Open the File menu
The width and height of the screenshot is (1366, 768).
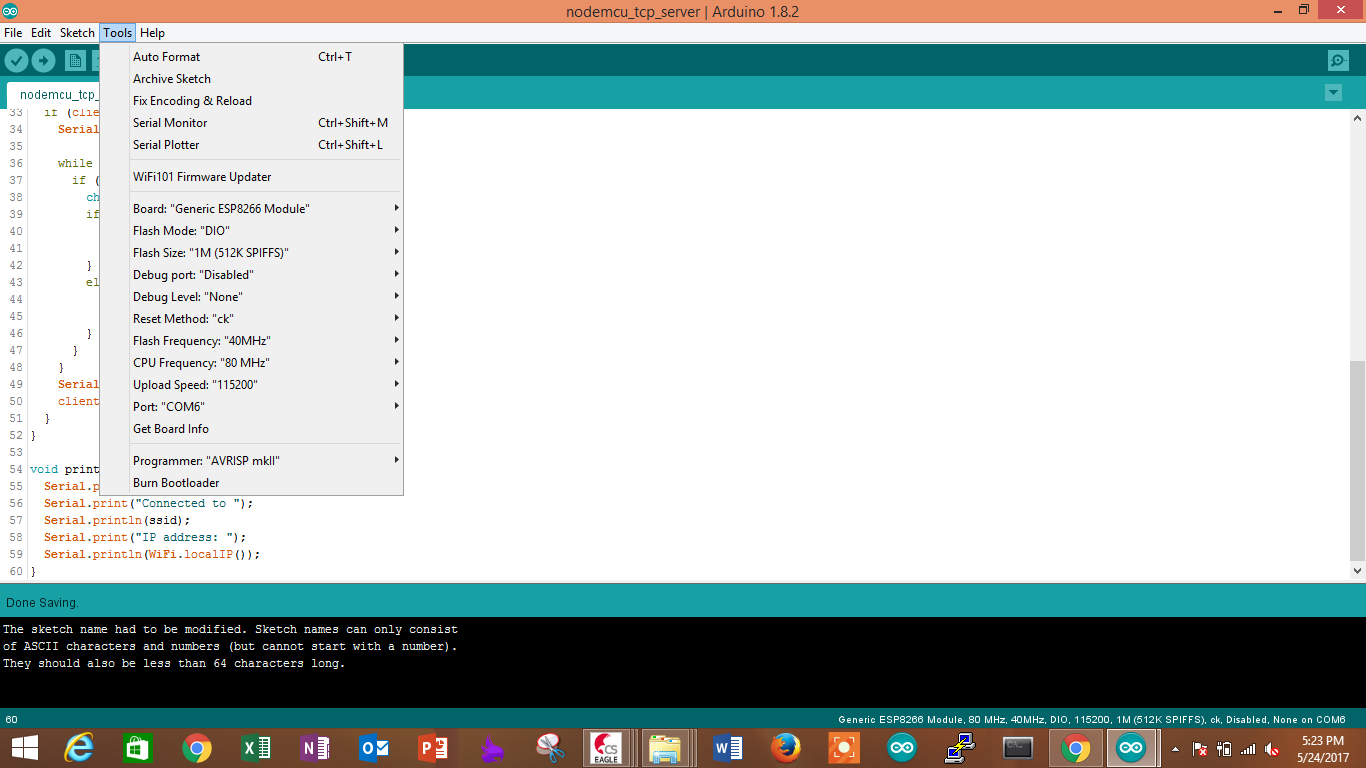[x=13, y=33]
